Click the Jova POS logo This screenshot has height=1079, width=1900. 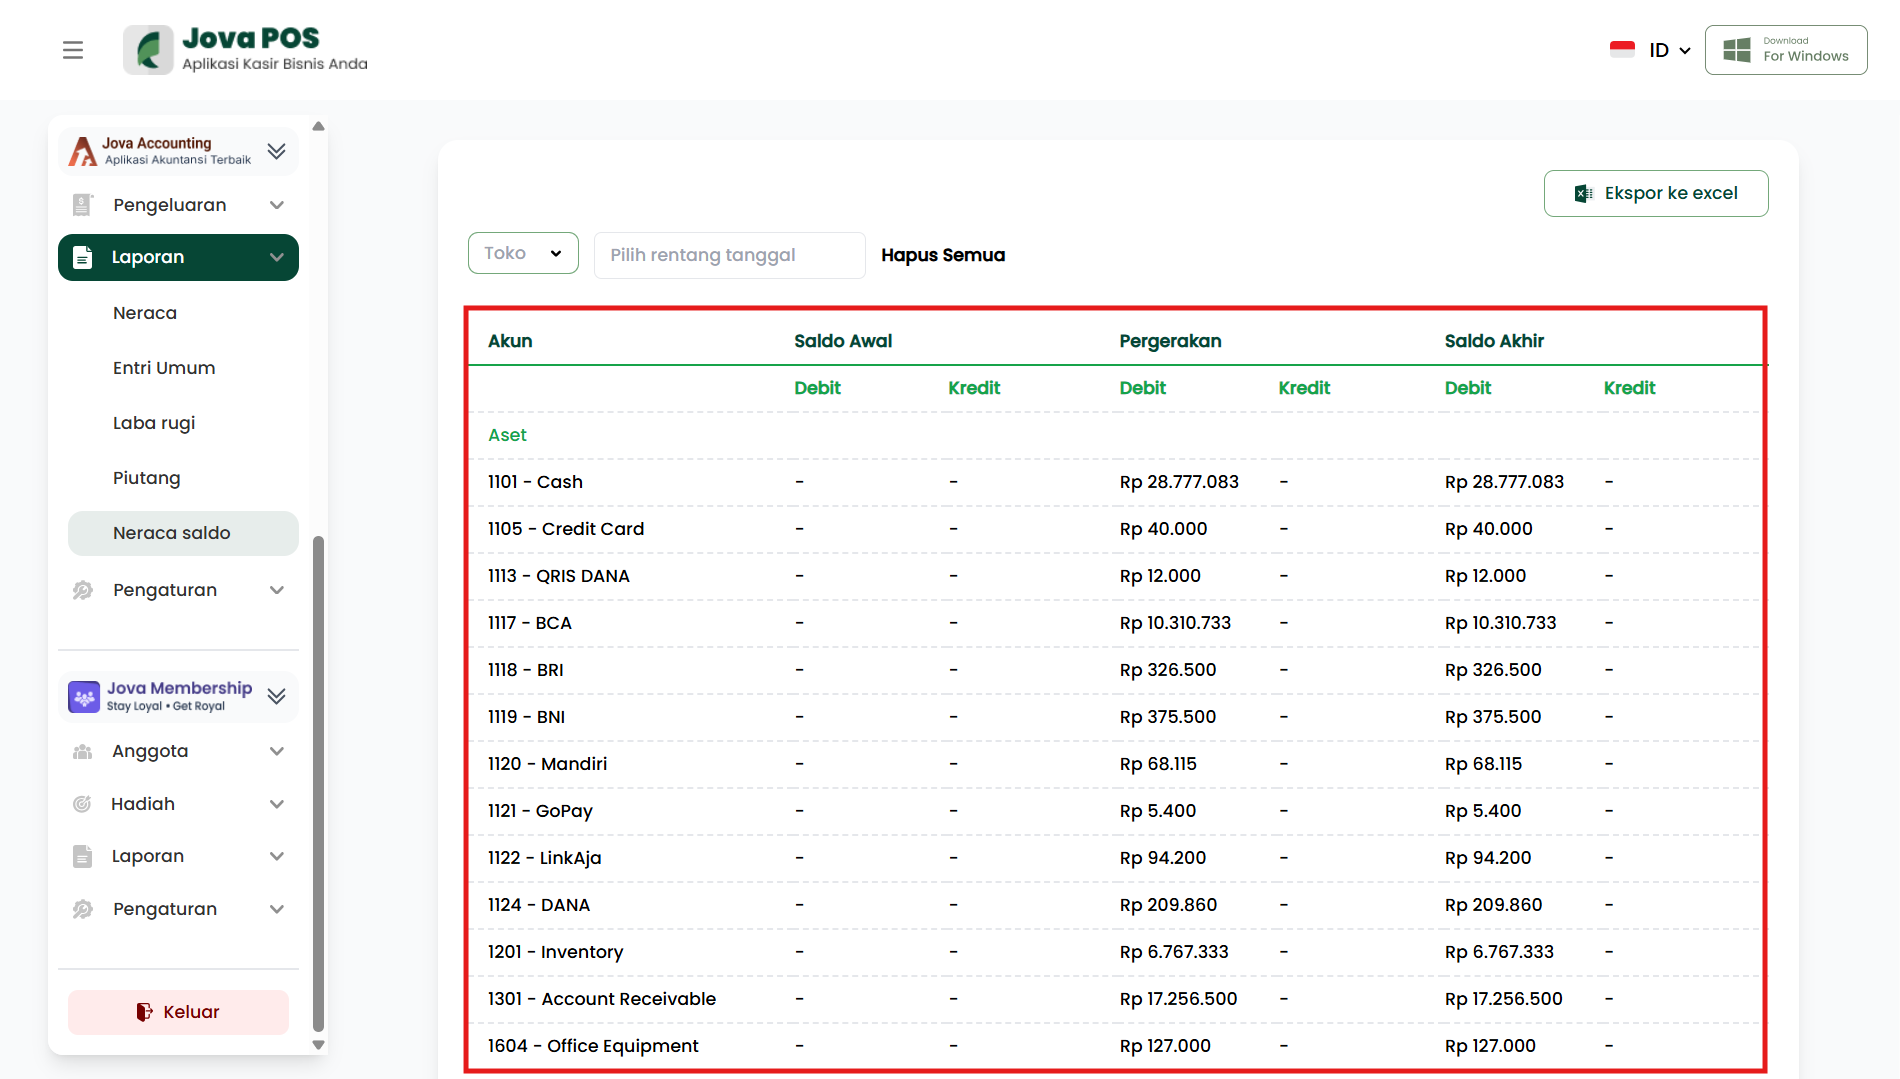coord(148,50)
